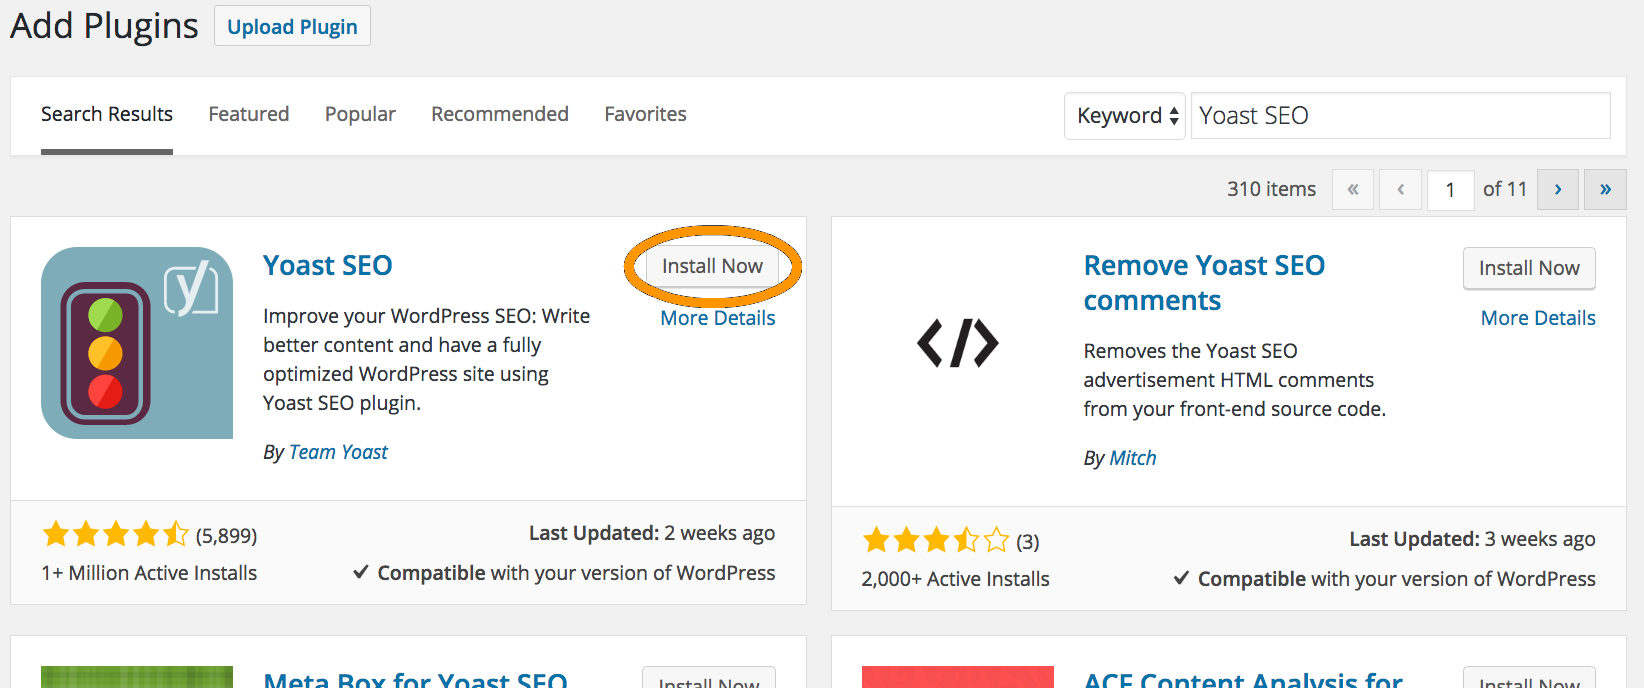Open the Favorites tab
The width and height of the screenshot is (1644, 688).
(x=645, y=114)
